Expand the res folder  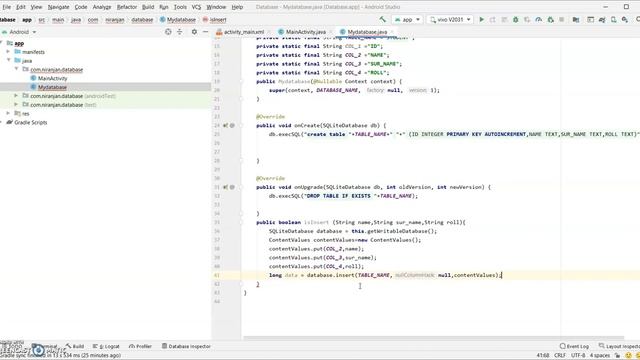pyautogui.click(x=8, y=113)
